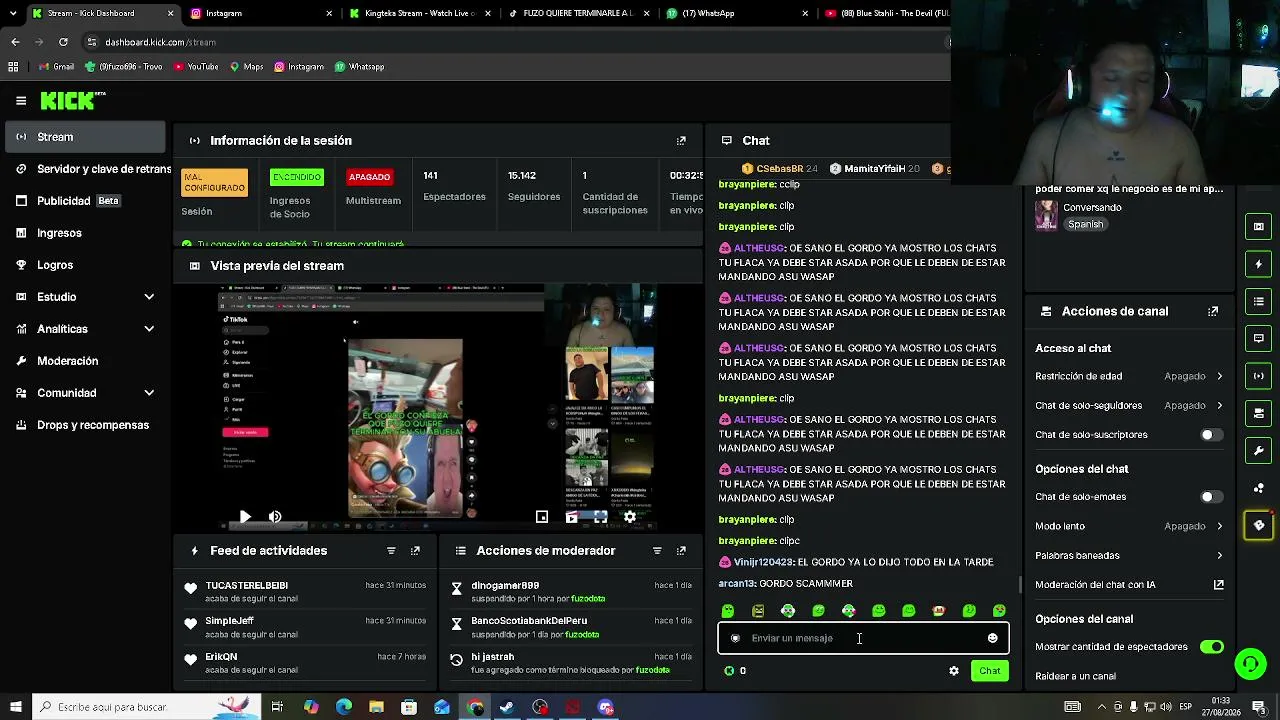Open Drops y recompensas

click(x=85, y=425)
